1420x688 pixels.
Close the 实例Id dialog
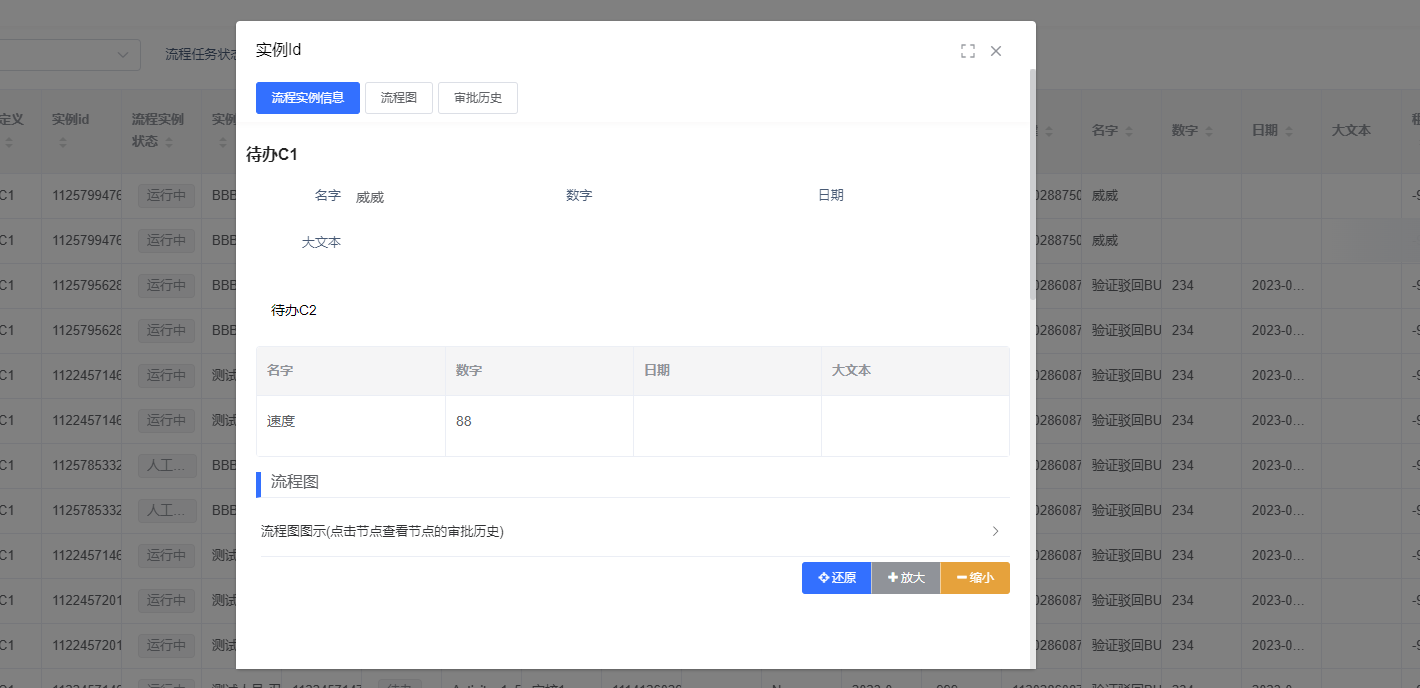(x=996, y=51)
